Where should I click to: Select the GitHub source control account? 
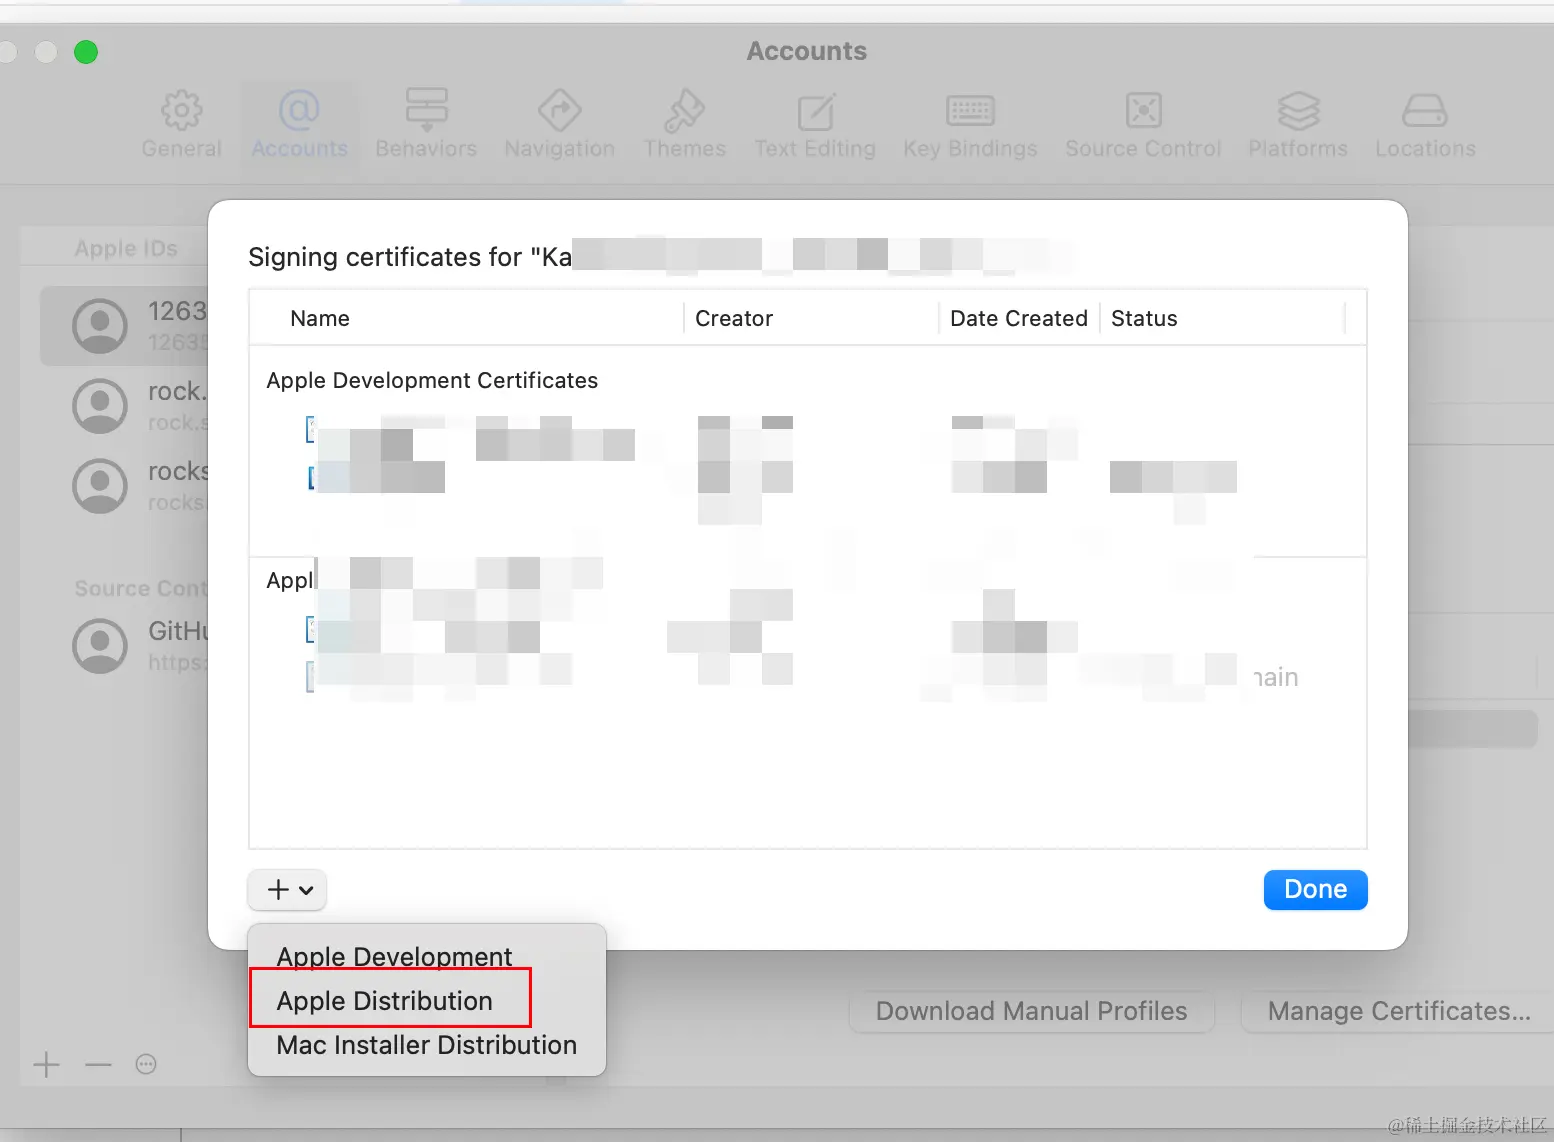click(x=124, y=645)
